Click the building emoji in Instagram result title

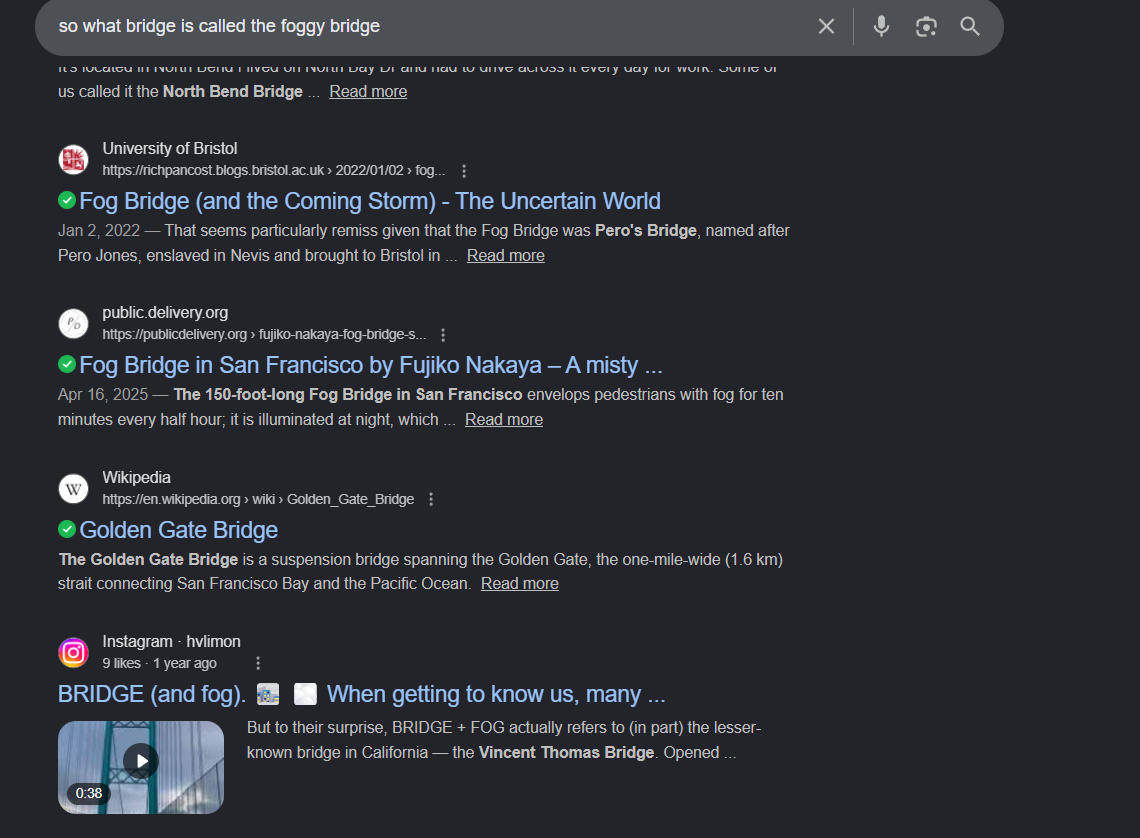[x=268, y=694]
